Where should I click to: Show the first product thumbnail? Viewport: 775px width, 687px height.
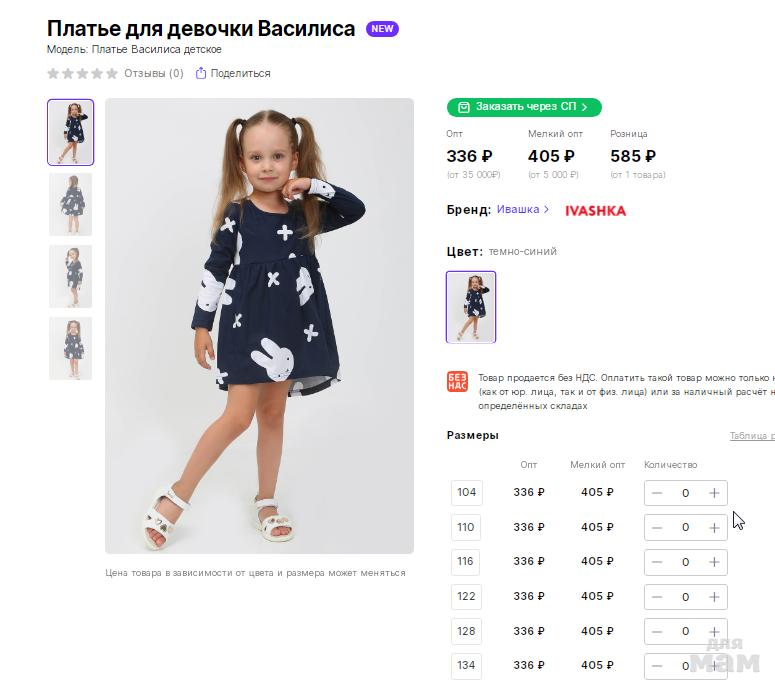71,132
